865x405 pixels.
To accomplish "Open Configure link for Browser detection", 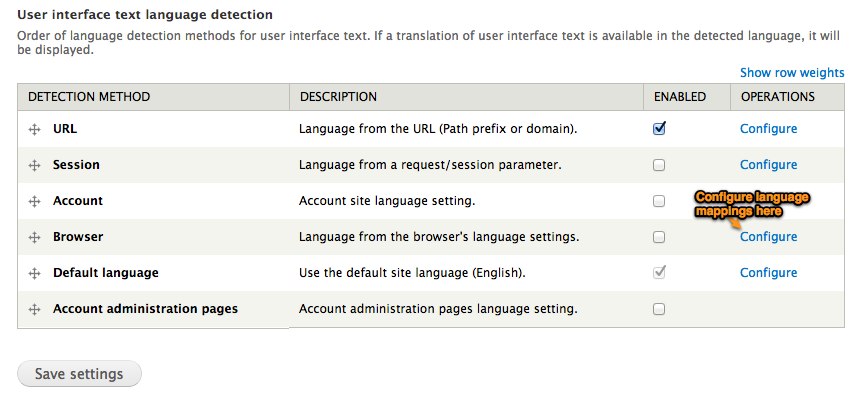I will tap(768, 237).
